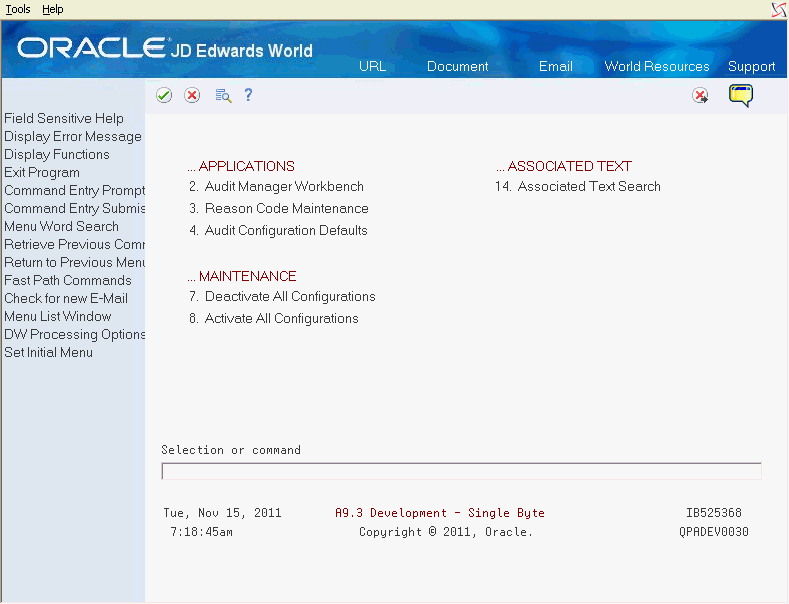The width and height of the screenshot is (789, 604).
Task: Click Return to Previous Menu
Action: [74, 262]
